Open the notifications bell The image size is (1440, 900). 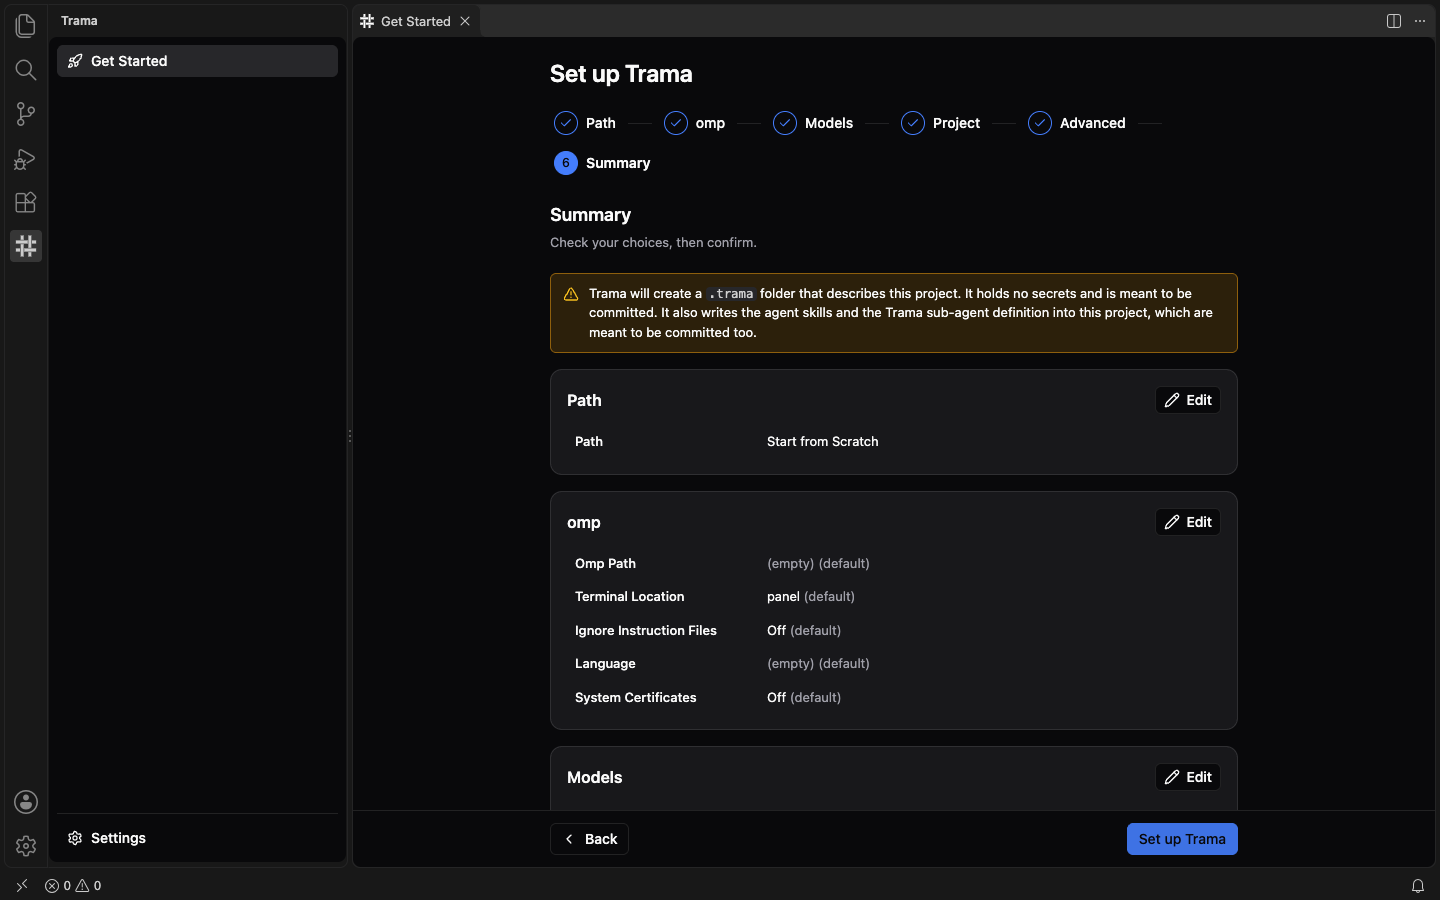[1418, 886]
